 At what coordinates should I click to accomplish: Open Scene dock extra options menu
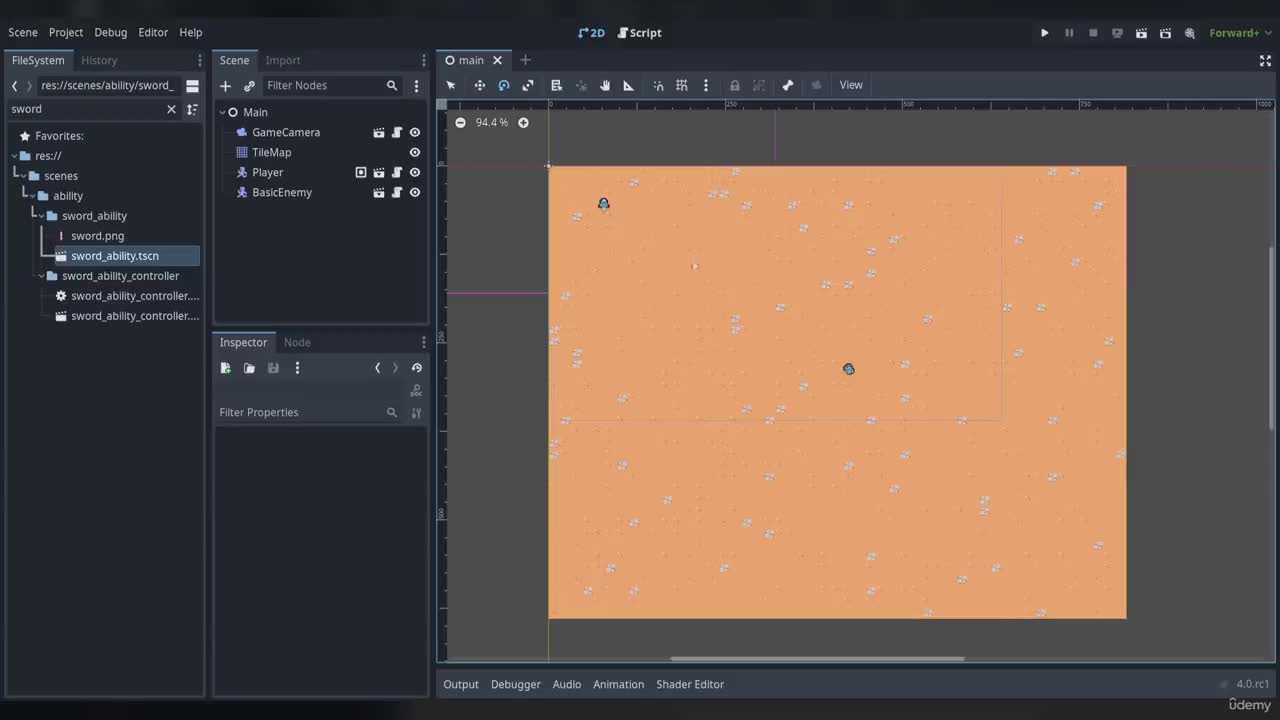pyautogui.click(x=416, y=86)
